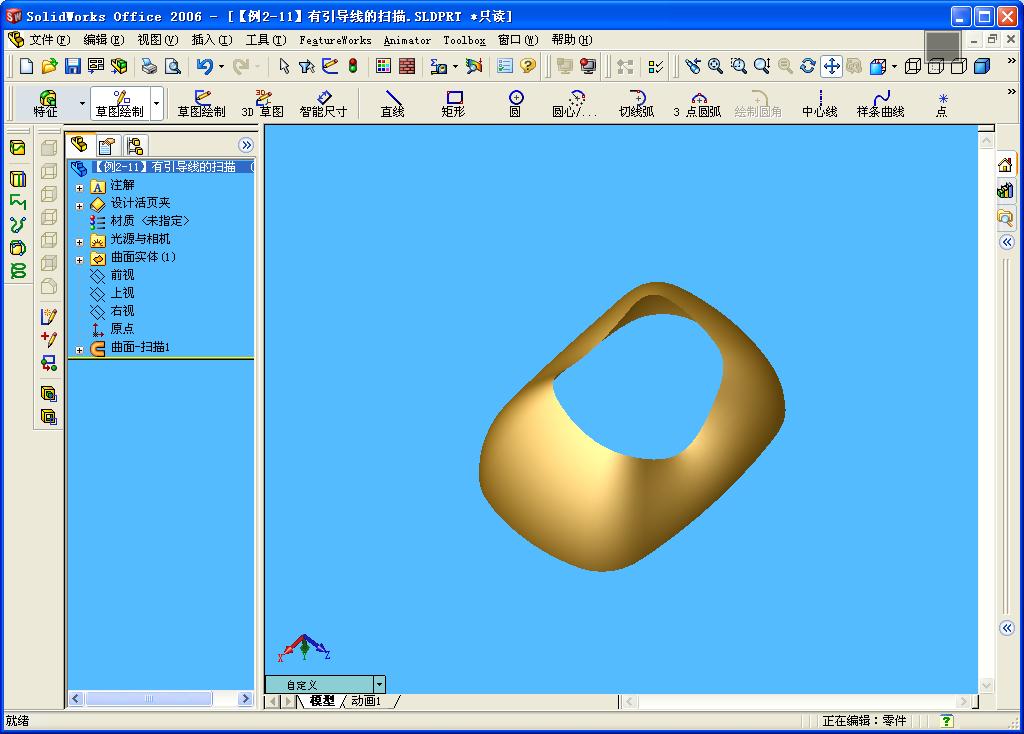Open the Edit Color palette icon
The width and height of the screenshot is (1024, 734).
(383, 66)
